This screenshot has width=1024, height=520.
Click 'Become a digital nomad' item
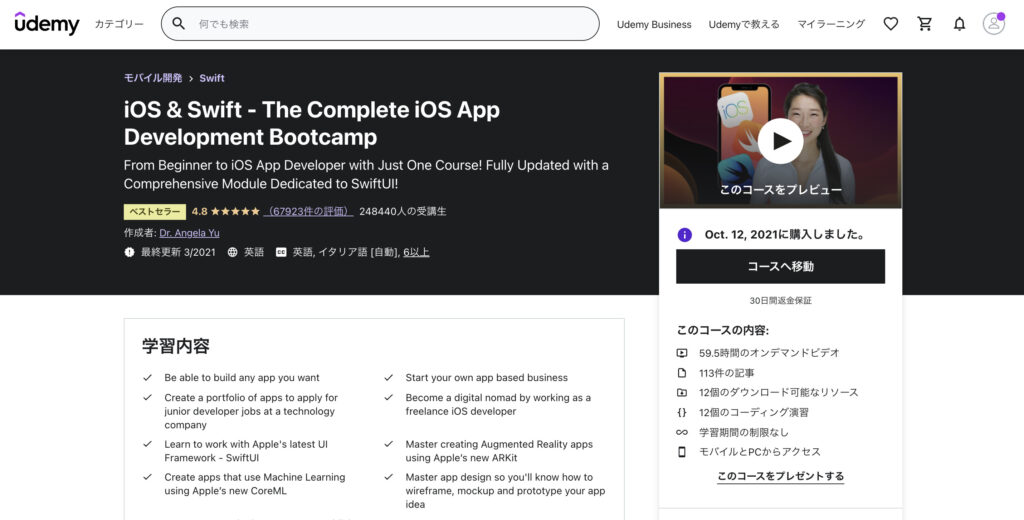click(x=498, y=404)
